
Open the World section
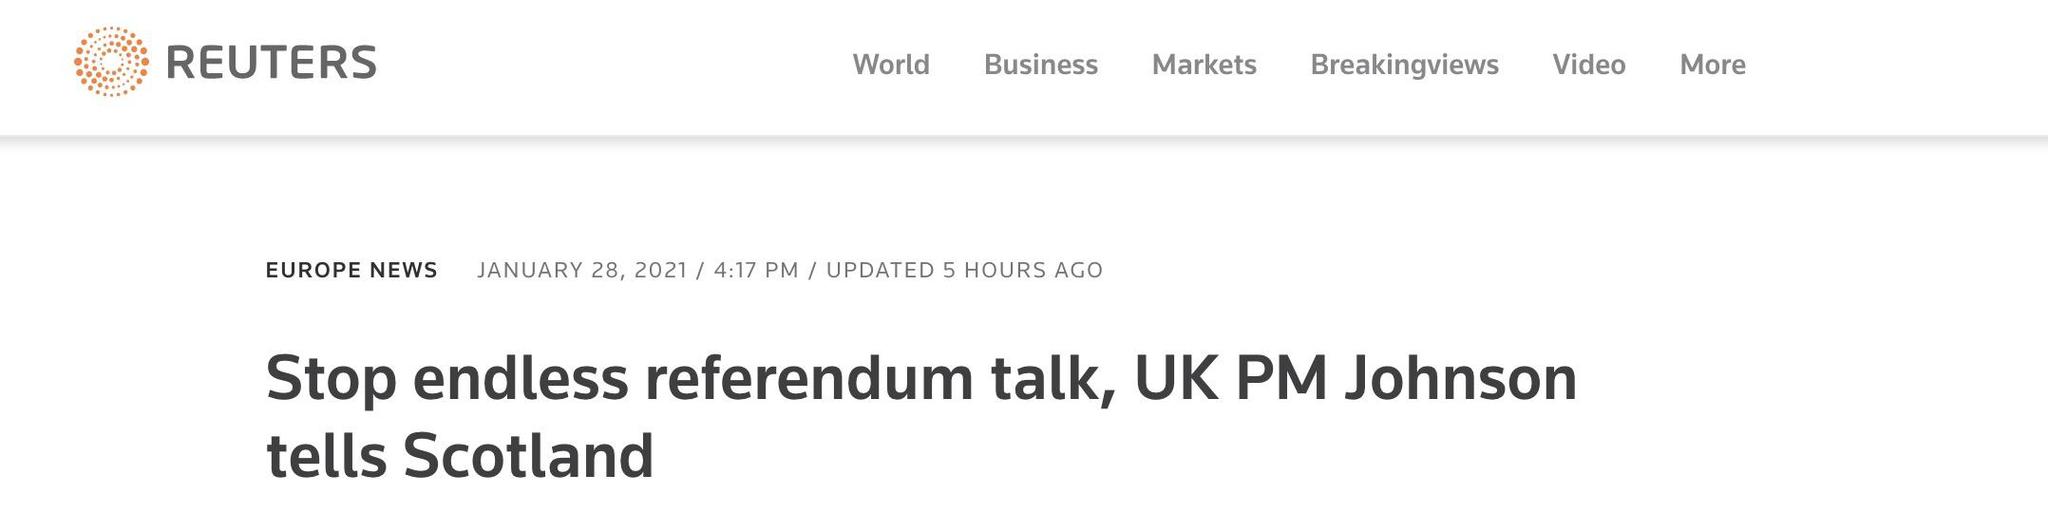click(890, 65)
